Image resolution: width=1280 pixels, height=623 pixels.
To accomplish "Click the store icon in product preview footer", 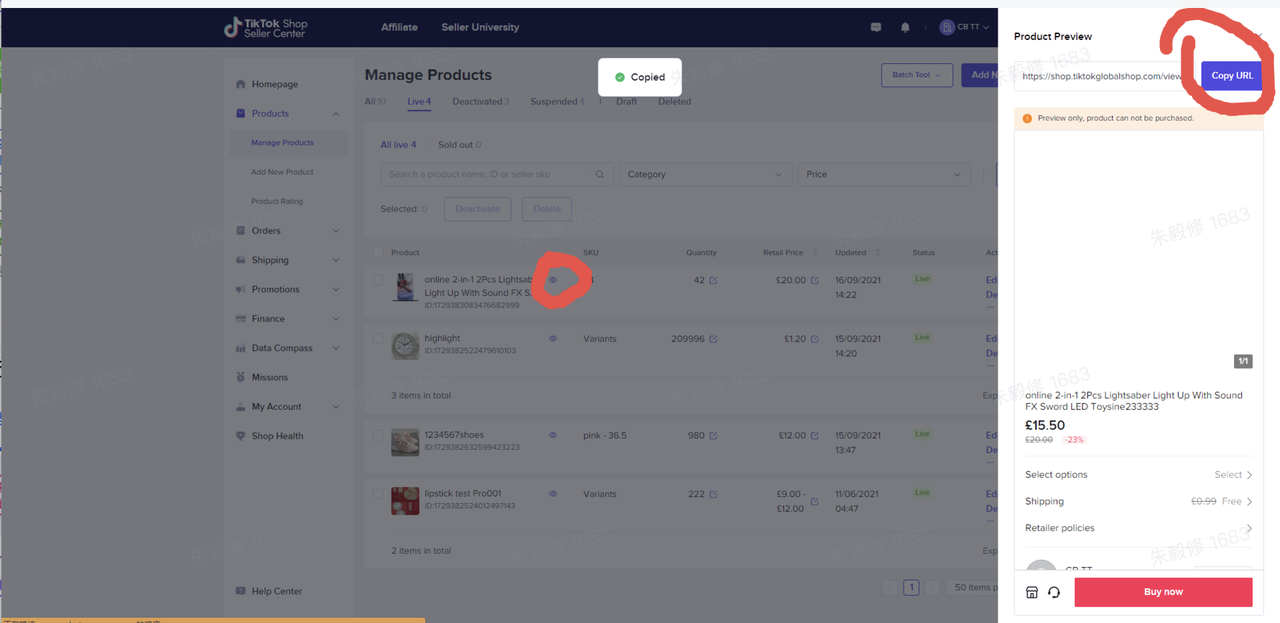I will [1031, 592].
